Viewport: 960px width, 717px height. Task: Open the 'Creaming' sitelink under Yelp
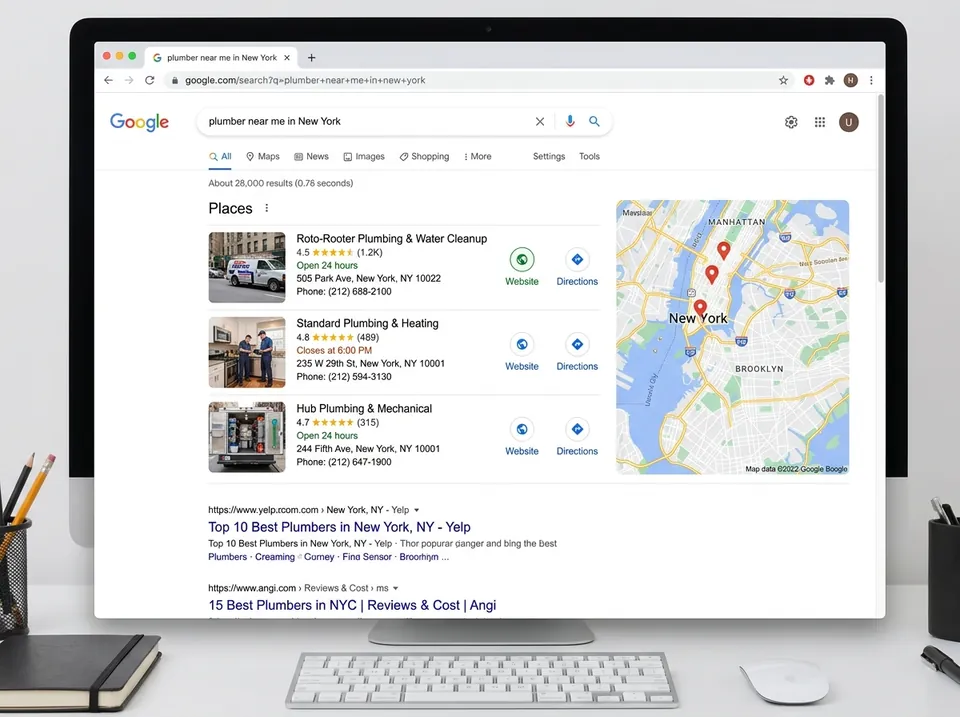click(275, 557)
